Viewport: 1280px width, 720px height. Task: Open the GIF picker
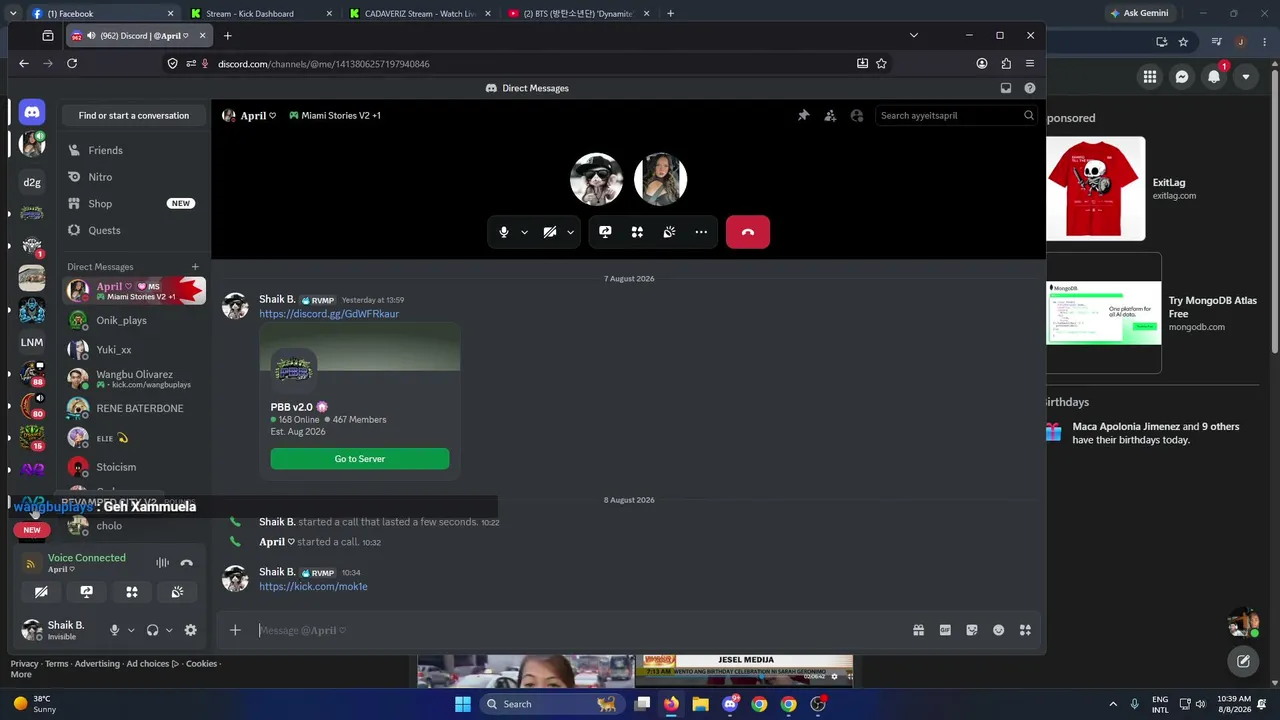coord(945,630)
